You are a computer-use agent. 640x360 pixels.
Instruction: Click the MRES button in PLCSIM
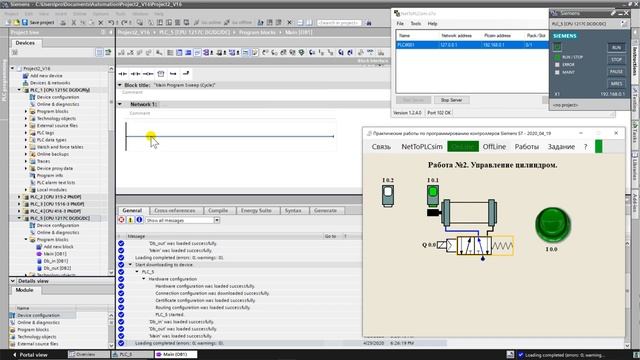click(x=616, y=84)
